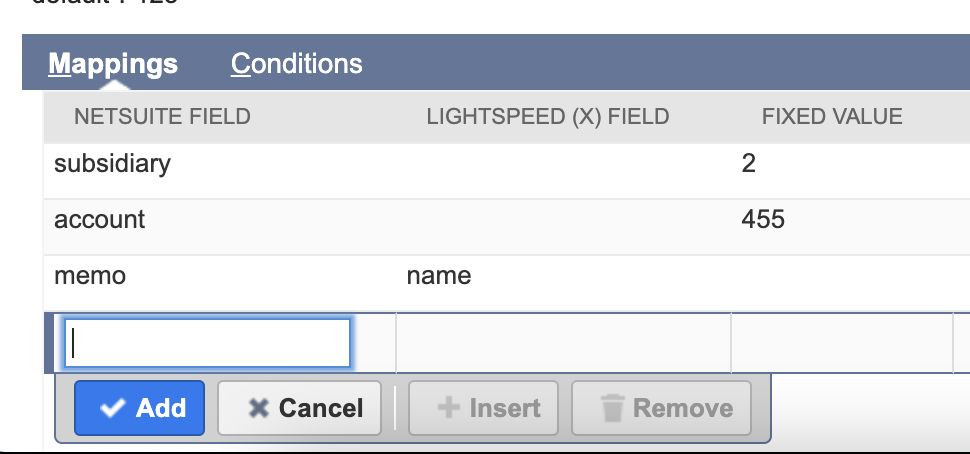Click the NETSUITE FIELD column header
Screen dimensions: 970x454
[162, 117]
